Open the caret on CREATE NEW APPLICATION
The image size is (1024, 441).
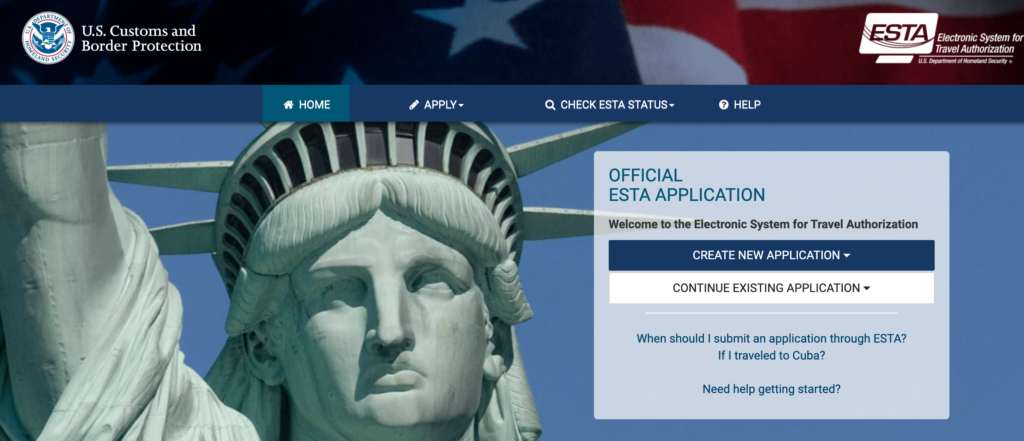coord(847,255)
